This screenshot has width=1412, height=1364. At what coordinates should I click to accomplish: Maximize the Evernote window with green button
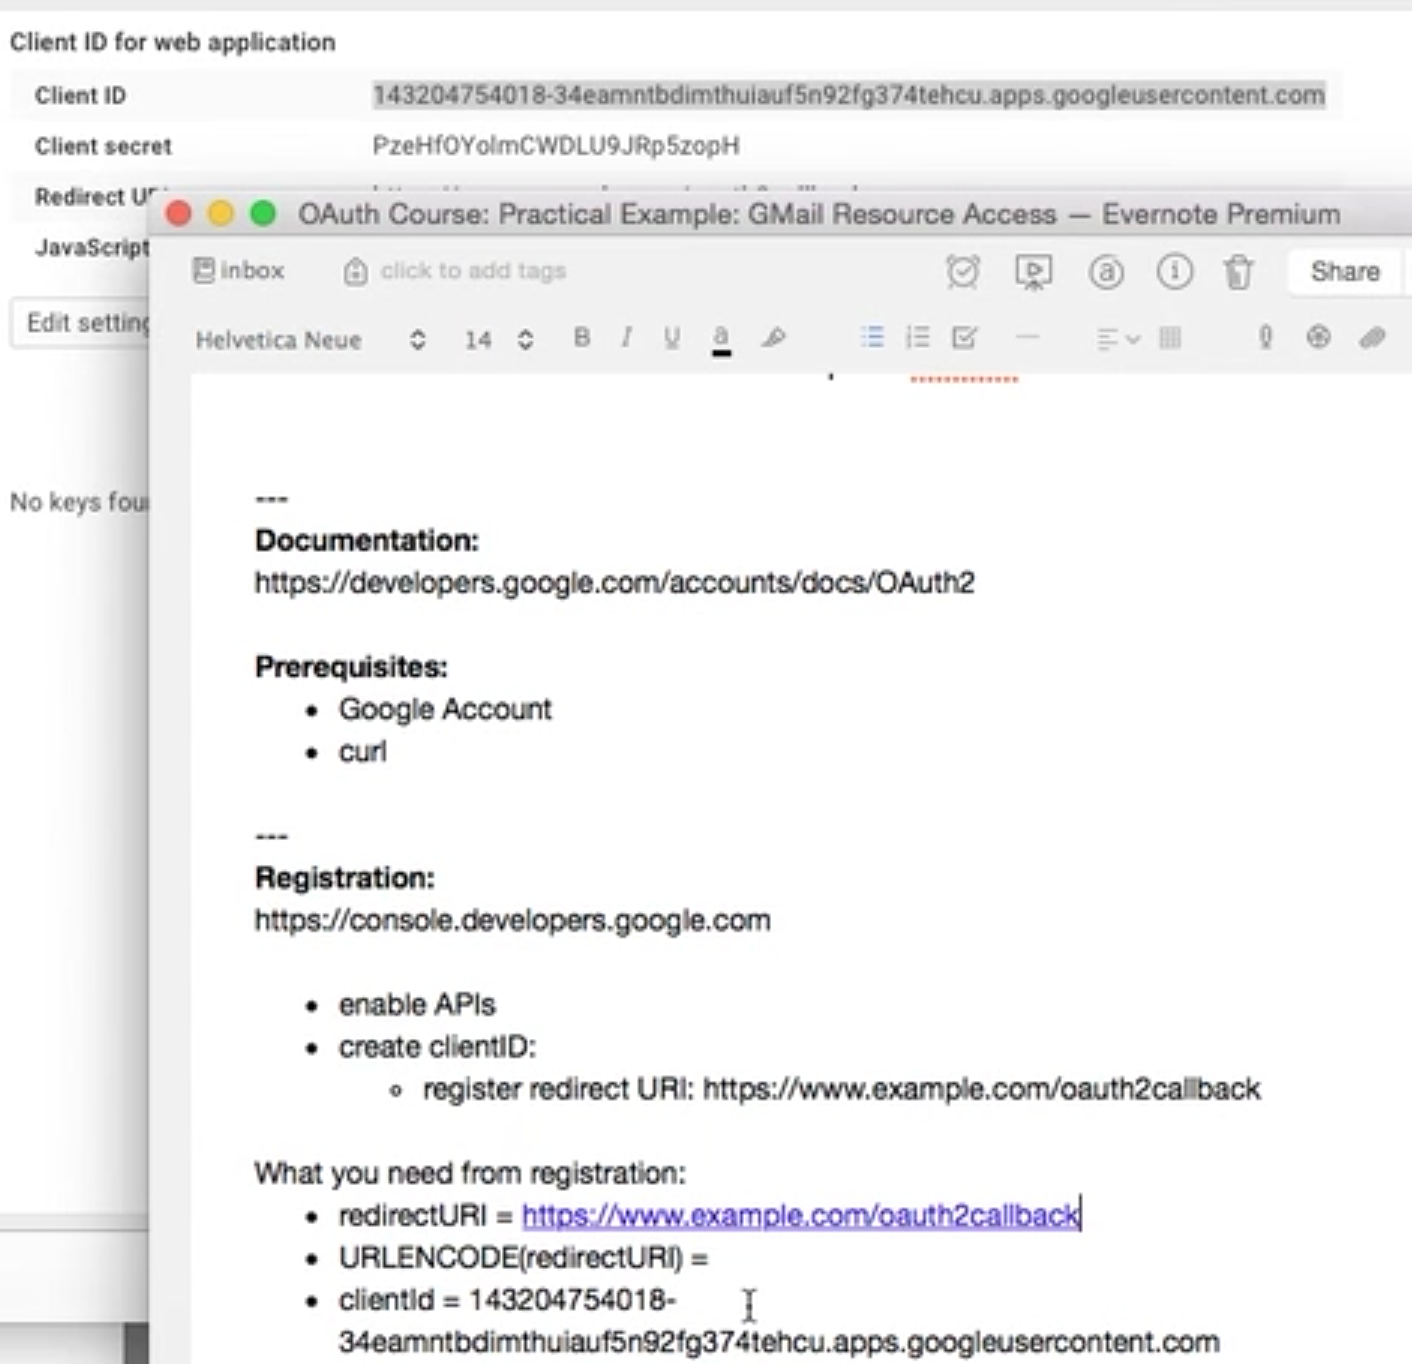[x=263, y=213]
